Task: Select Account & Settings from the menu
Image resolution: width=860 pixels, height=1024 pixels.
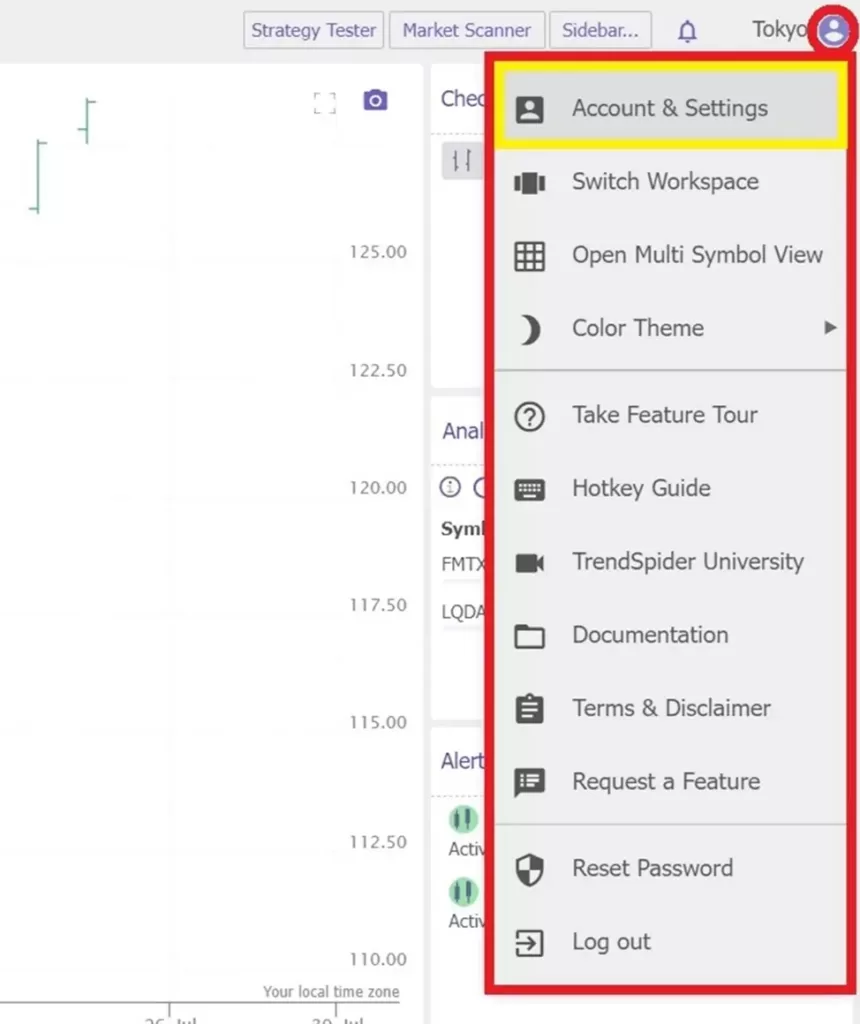Action: [x=670, y=108]
